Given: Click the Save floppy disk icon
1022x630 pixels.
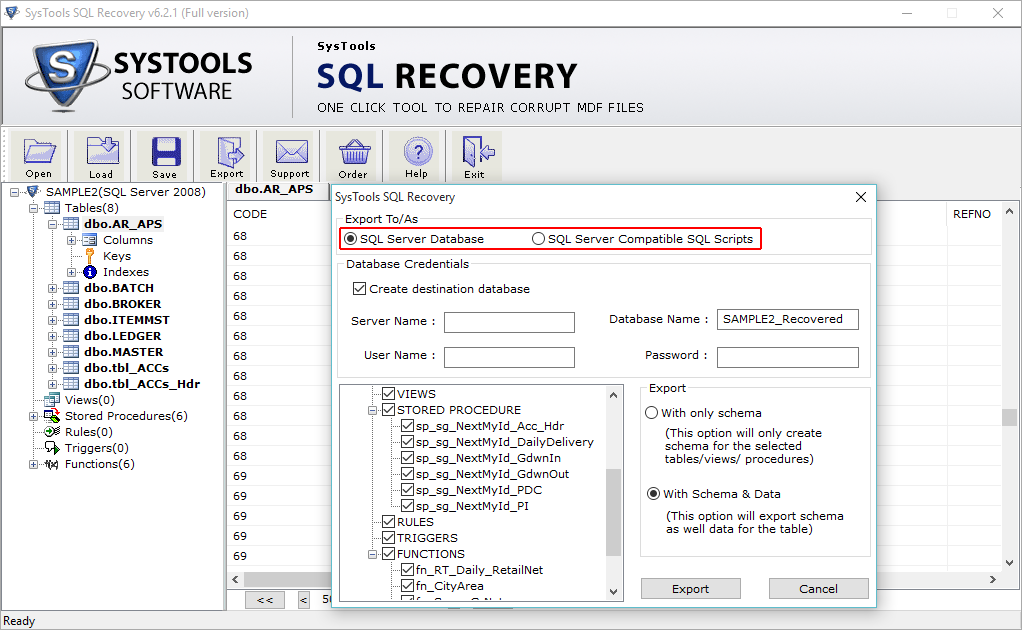Looking at the screenshot, I should 166,152.
